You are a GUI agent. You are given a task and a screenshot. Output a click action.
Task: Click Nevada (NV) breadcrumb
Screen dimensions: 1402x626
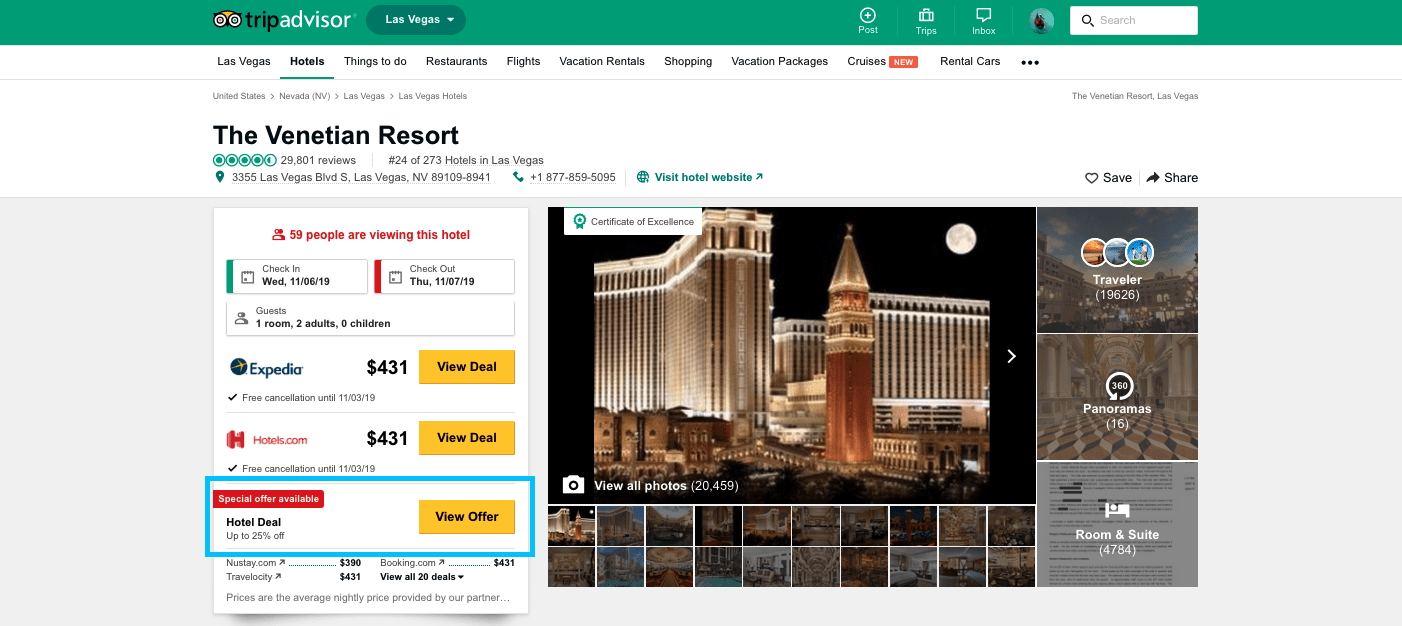(x=304, y=96)
